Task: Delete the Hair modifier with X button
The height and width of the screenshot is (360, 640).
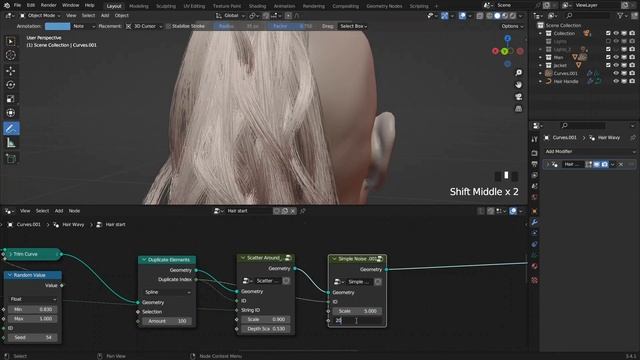Action: [x=621, y=164]
